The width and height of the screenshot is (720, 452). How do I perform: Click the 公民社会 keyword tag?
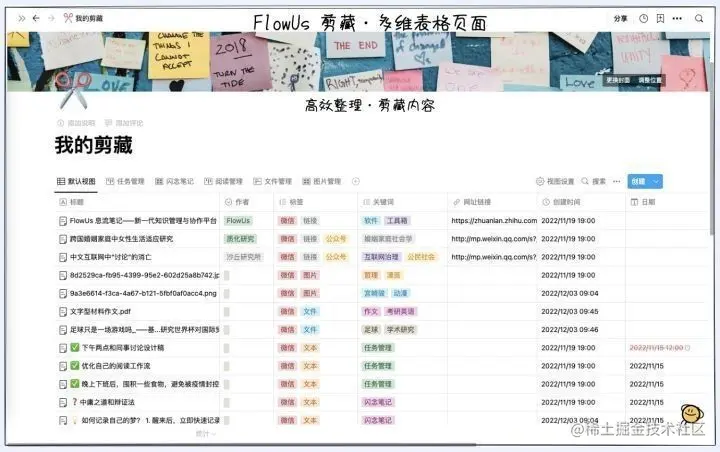421,257
